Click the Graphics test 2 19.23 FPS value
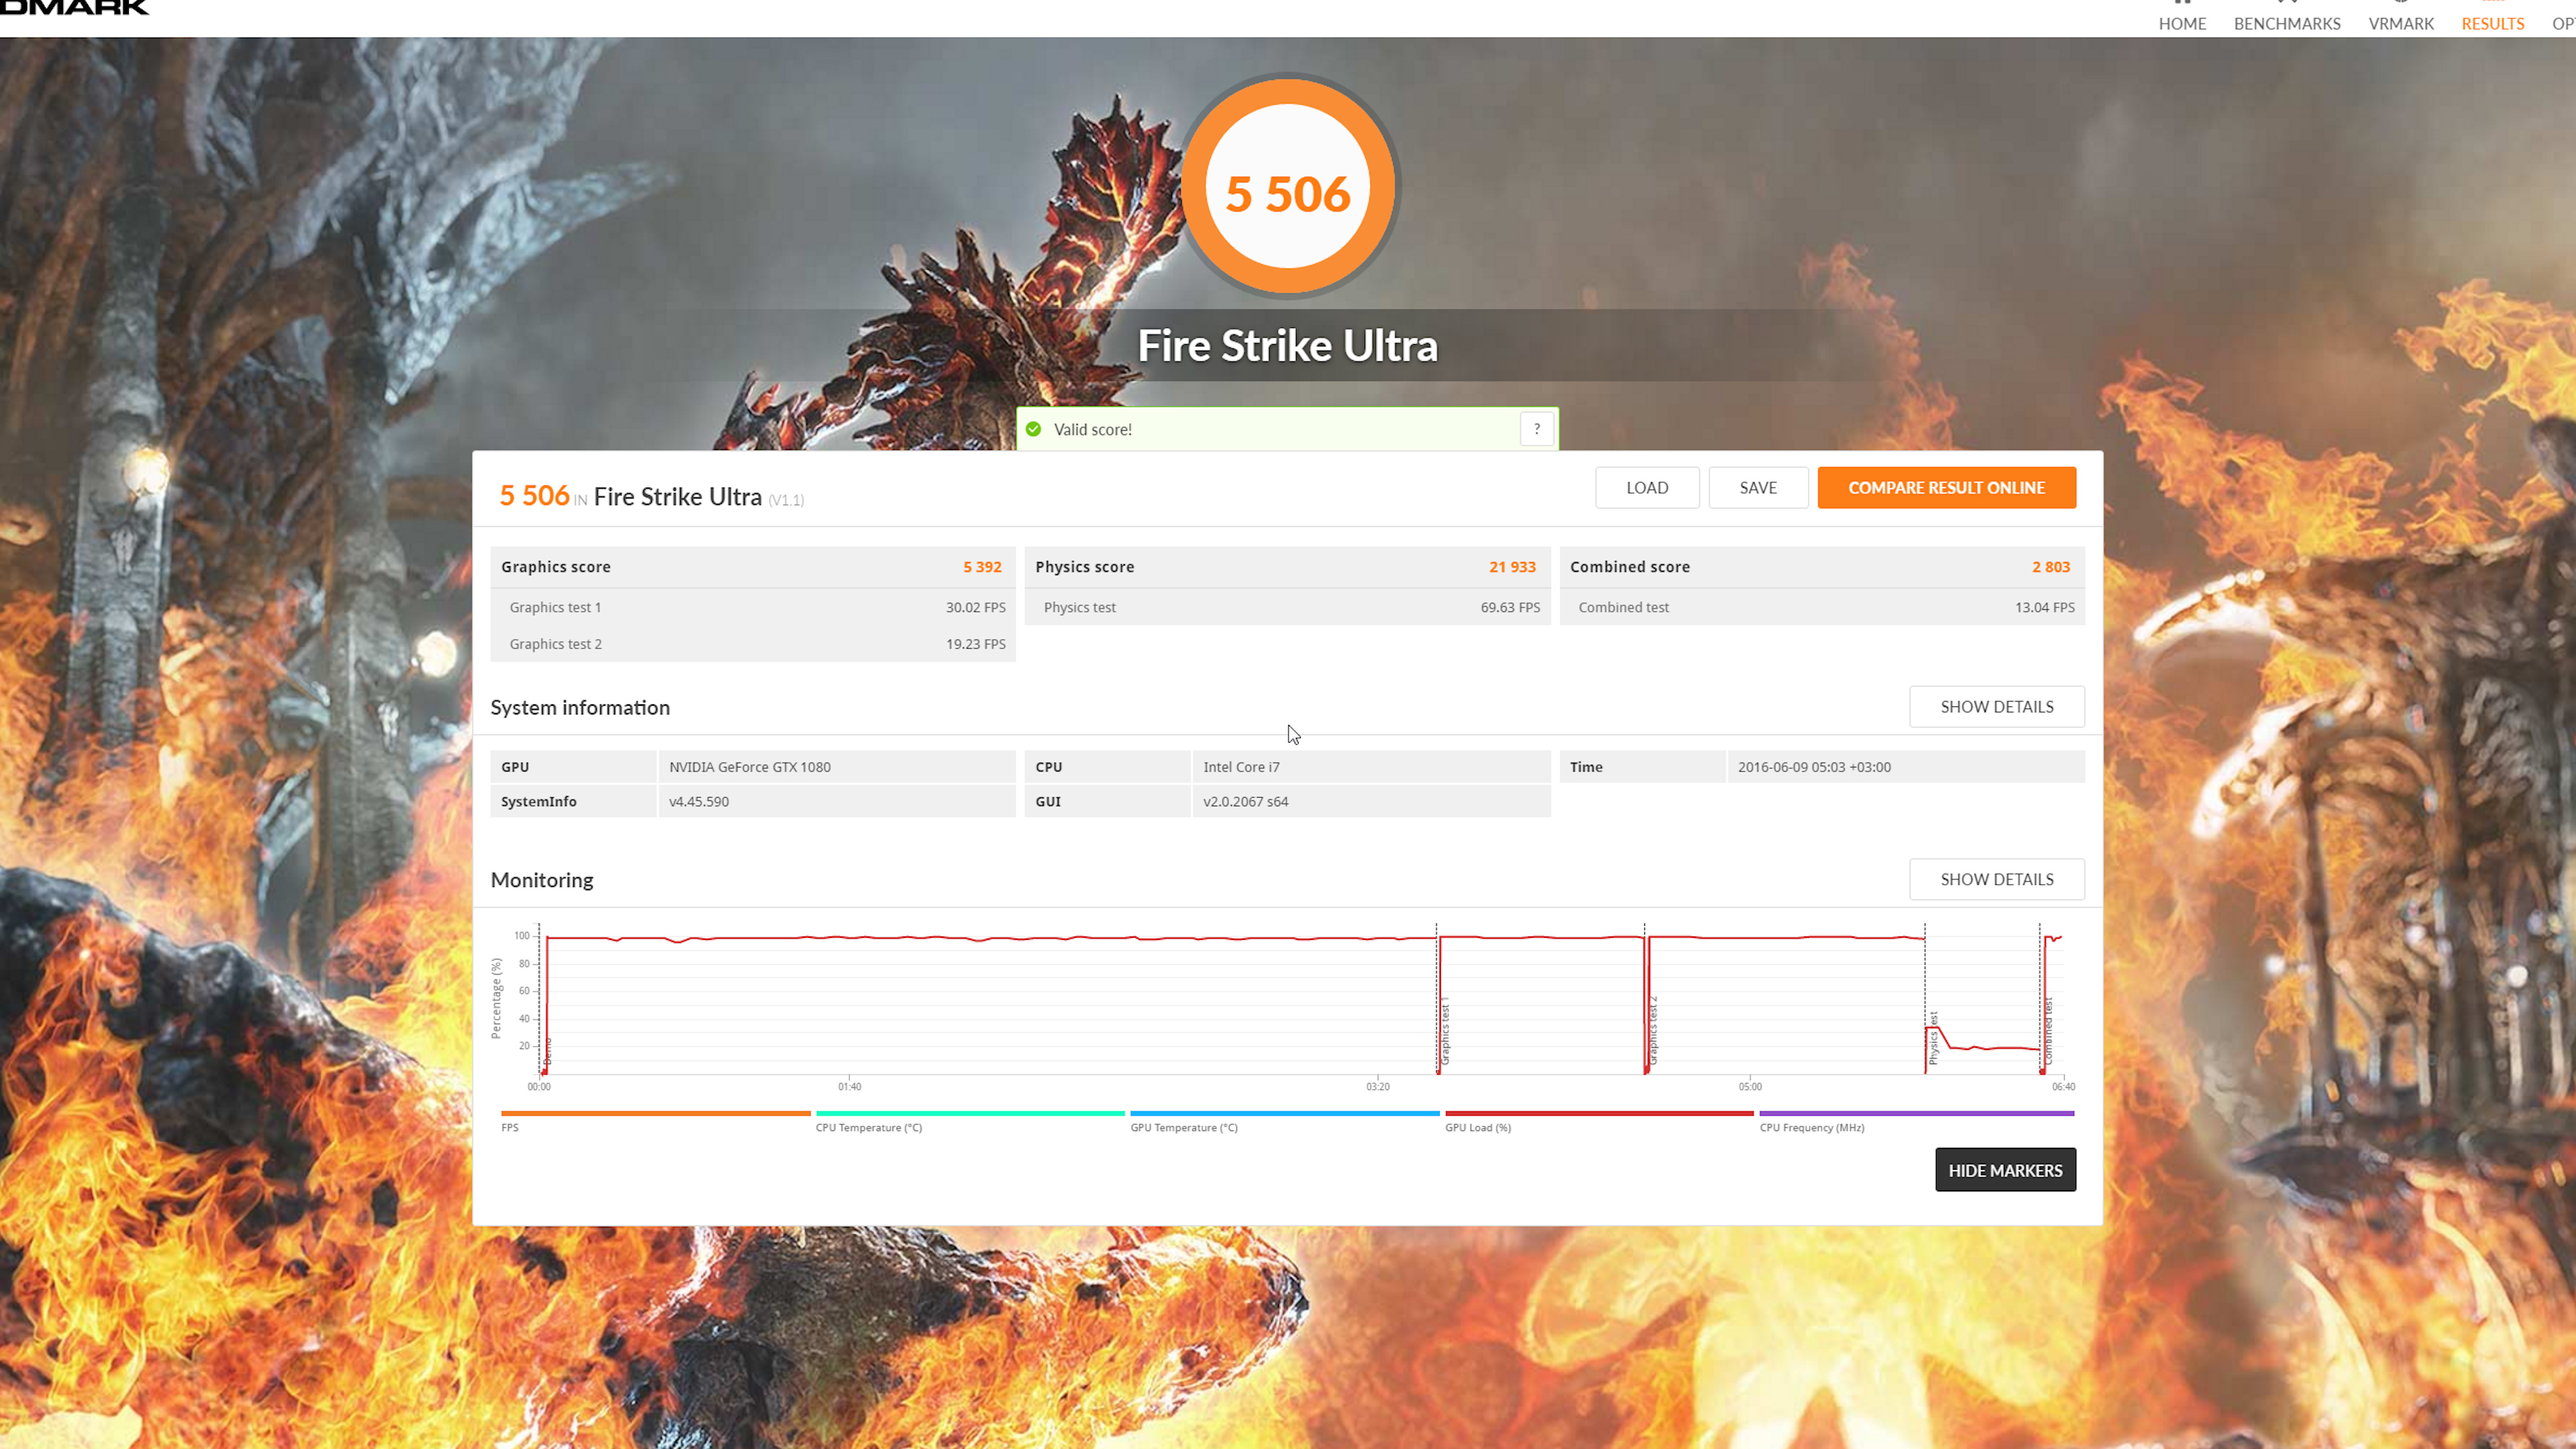2576x1449 pixels. (975, 644)
